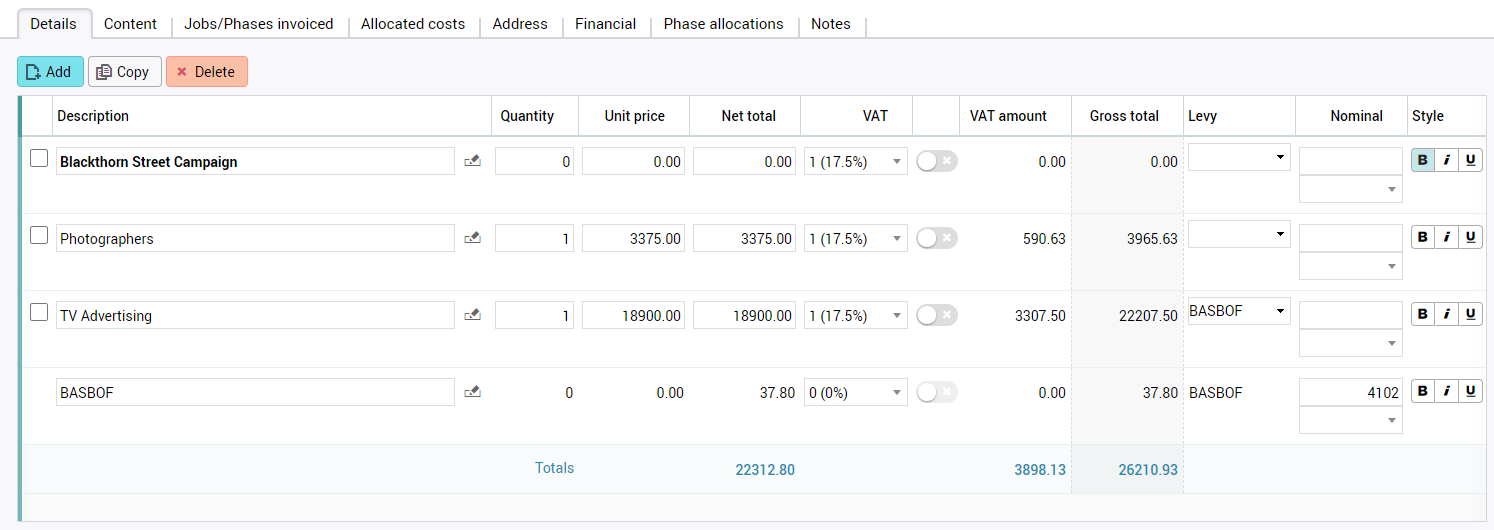1494x530 pixels.
Task: Click the red Delete button
Action: 206,72
